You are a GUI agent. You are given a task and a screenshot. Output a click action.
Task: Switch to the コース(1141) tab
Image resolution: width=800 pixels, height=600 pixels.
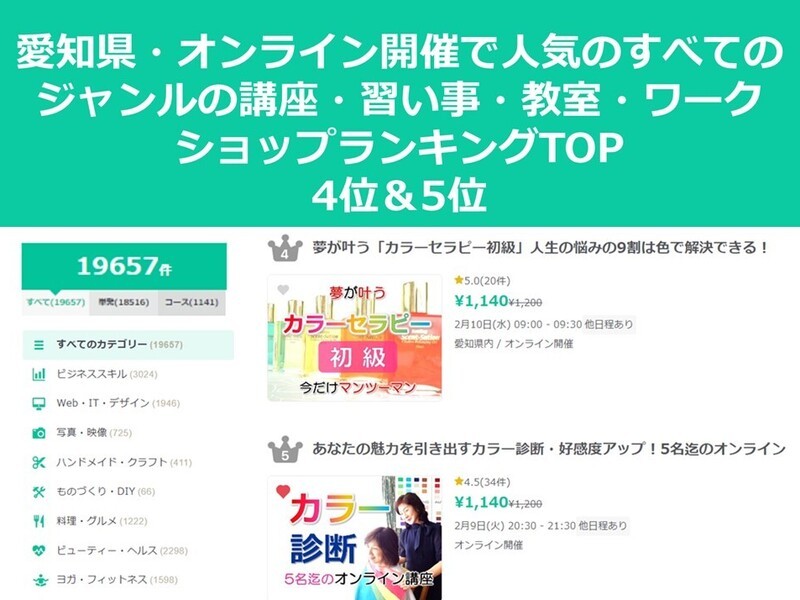(192, 302)
